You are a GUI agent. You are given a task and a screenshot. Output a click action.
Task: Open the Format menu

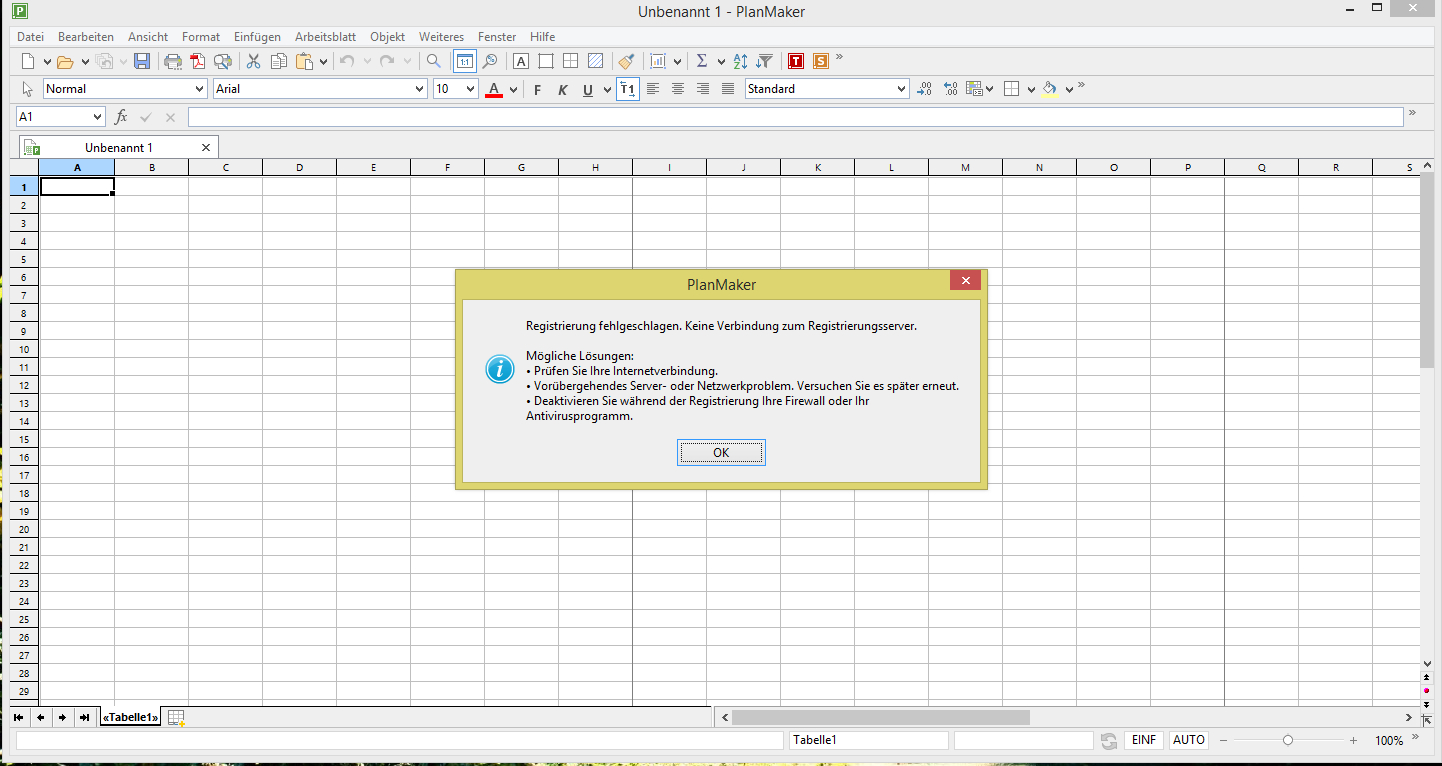coord(201,37)
